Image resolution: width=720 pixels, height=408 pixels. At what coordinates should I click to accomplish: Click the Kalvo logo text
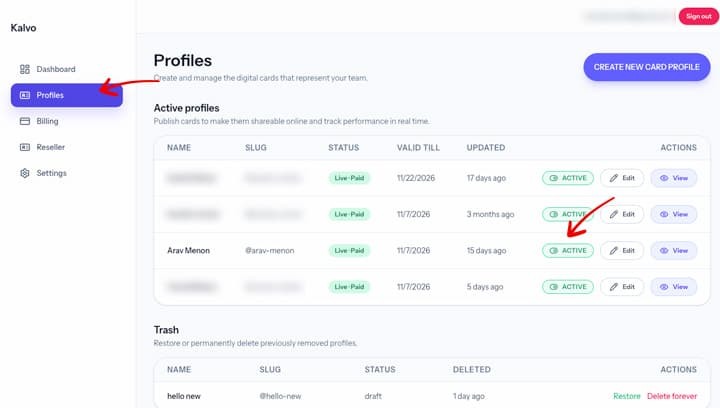pos(23,28)
